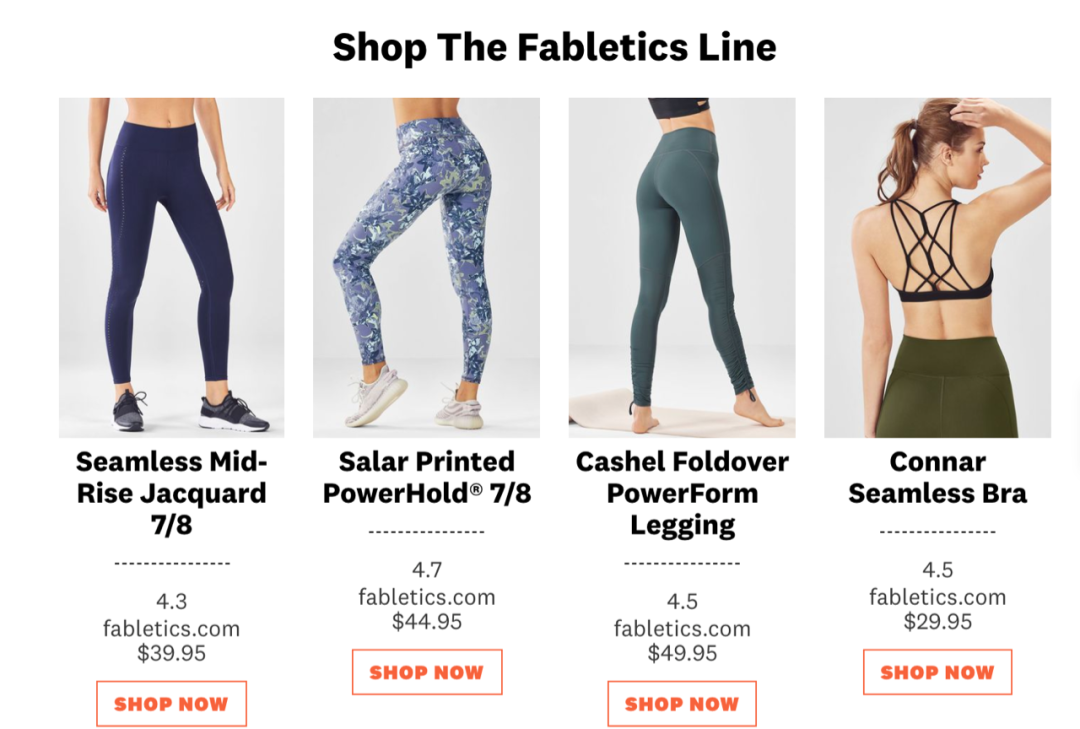Screen dimensions: 1080x729
Task: View the Connar Seamless Bra product photo
Action: pos(937,267)
